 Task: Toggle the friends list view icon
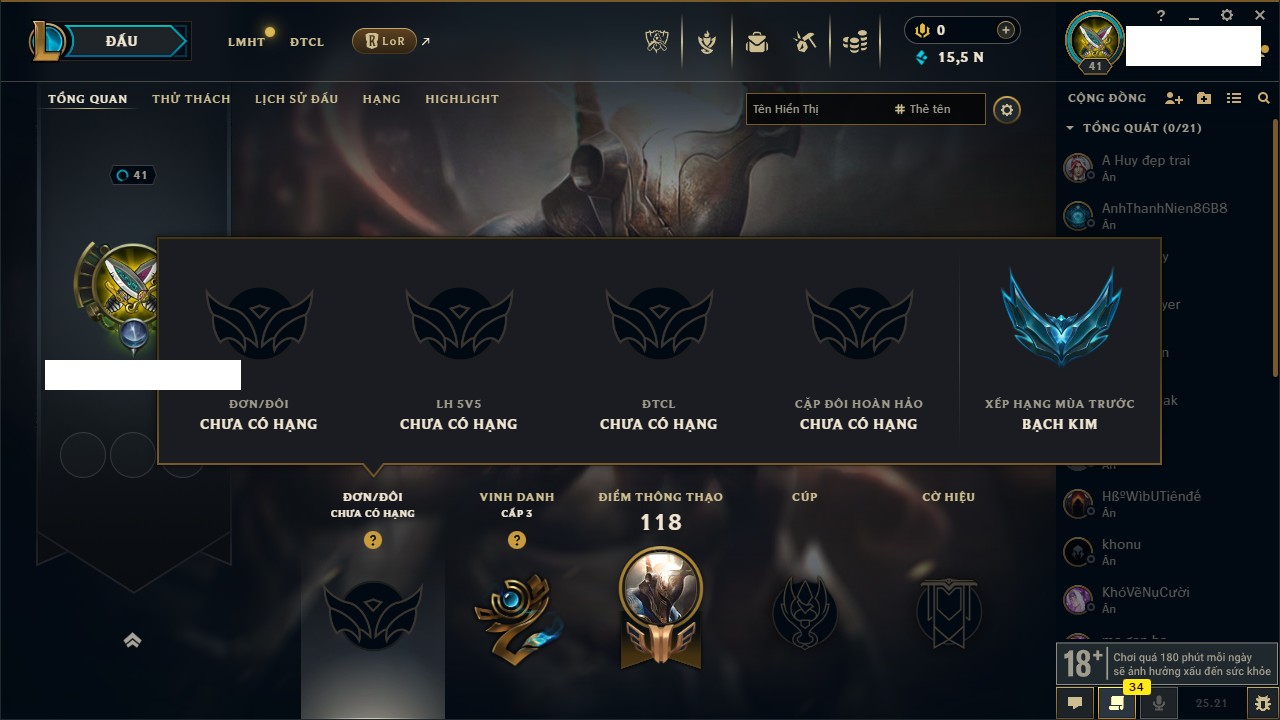[1234, 98]
